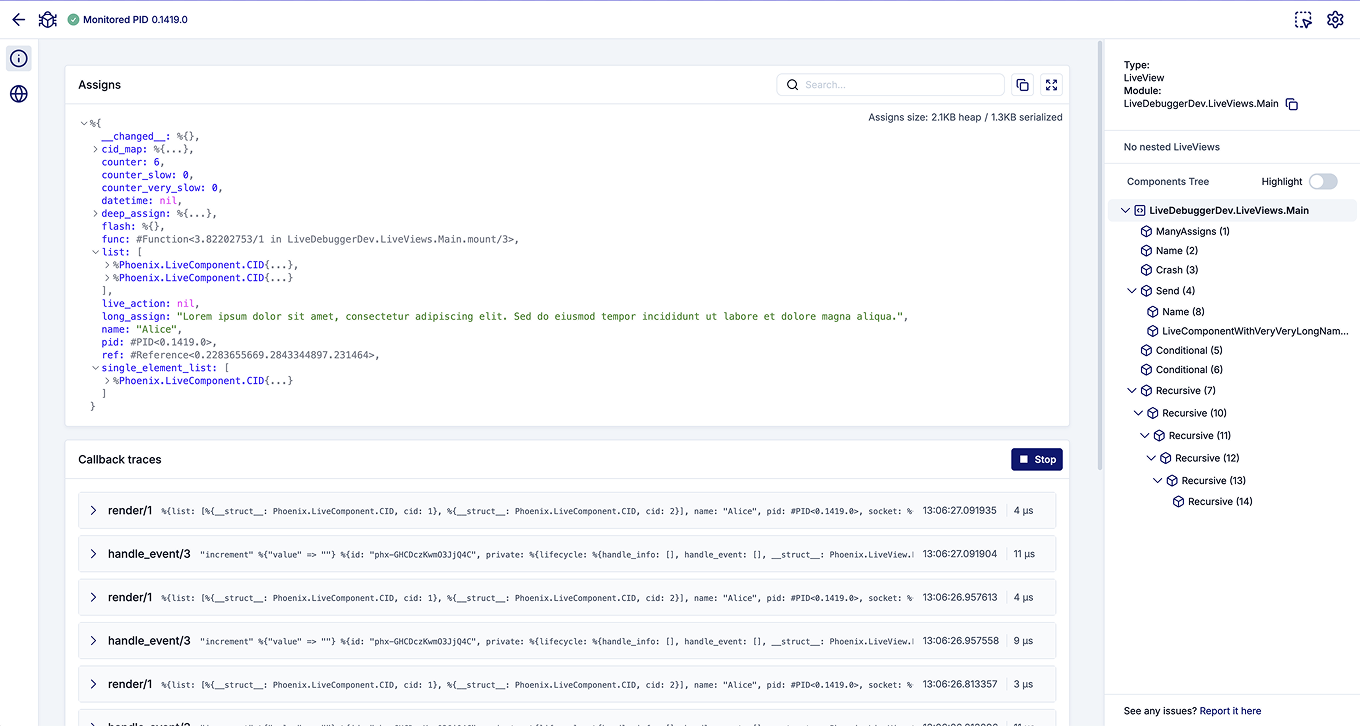Click the Report it here link

[x=1229, y=710]
